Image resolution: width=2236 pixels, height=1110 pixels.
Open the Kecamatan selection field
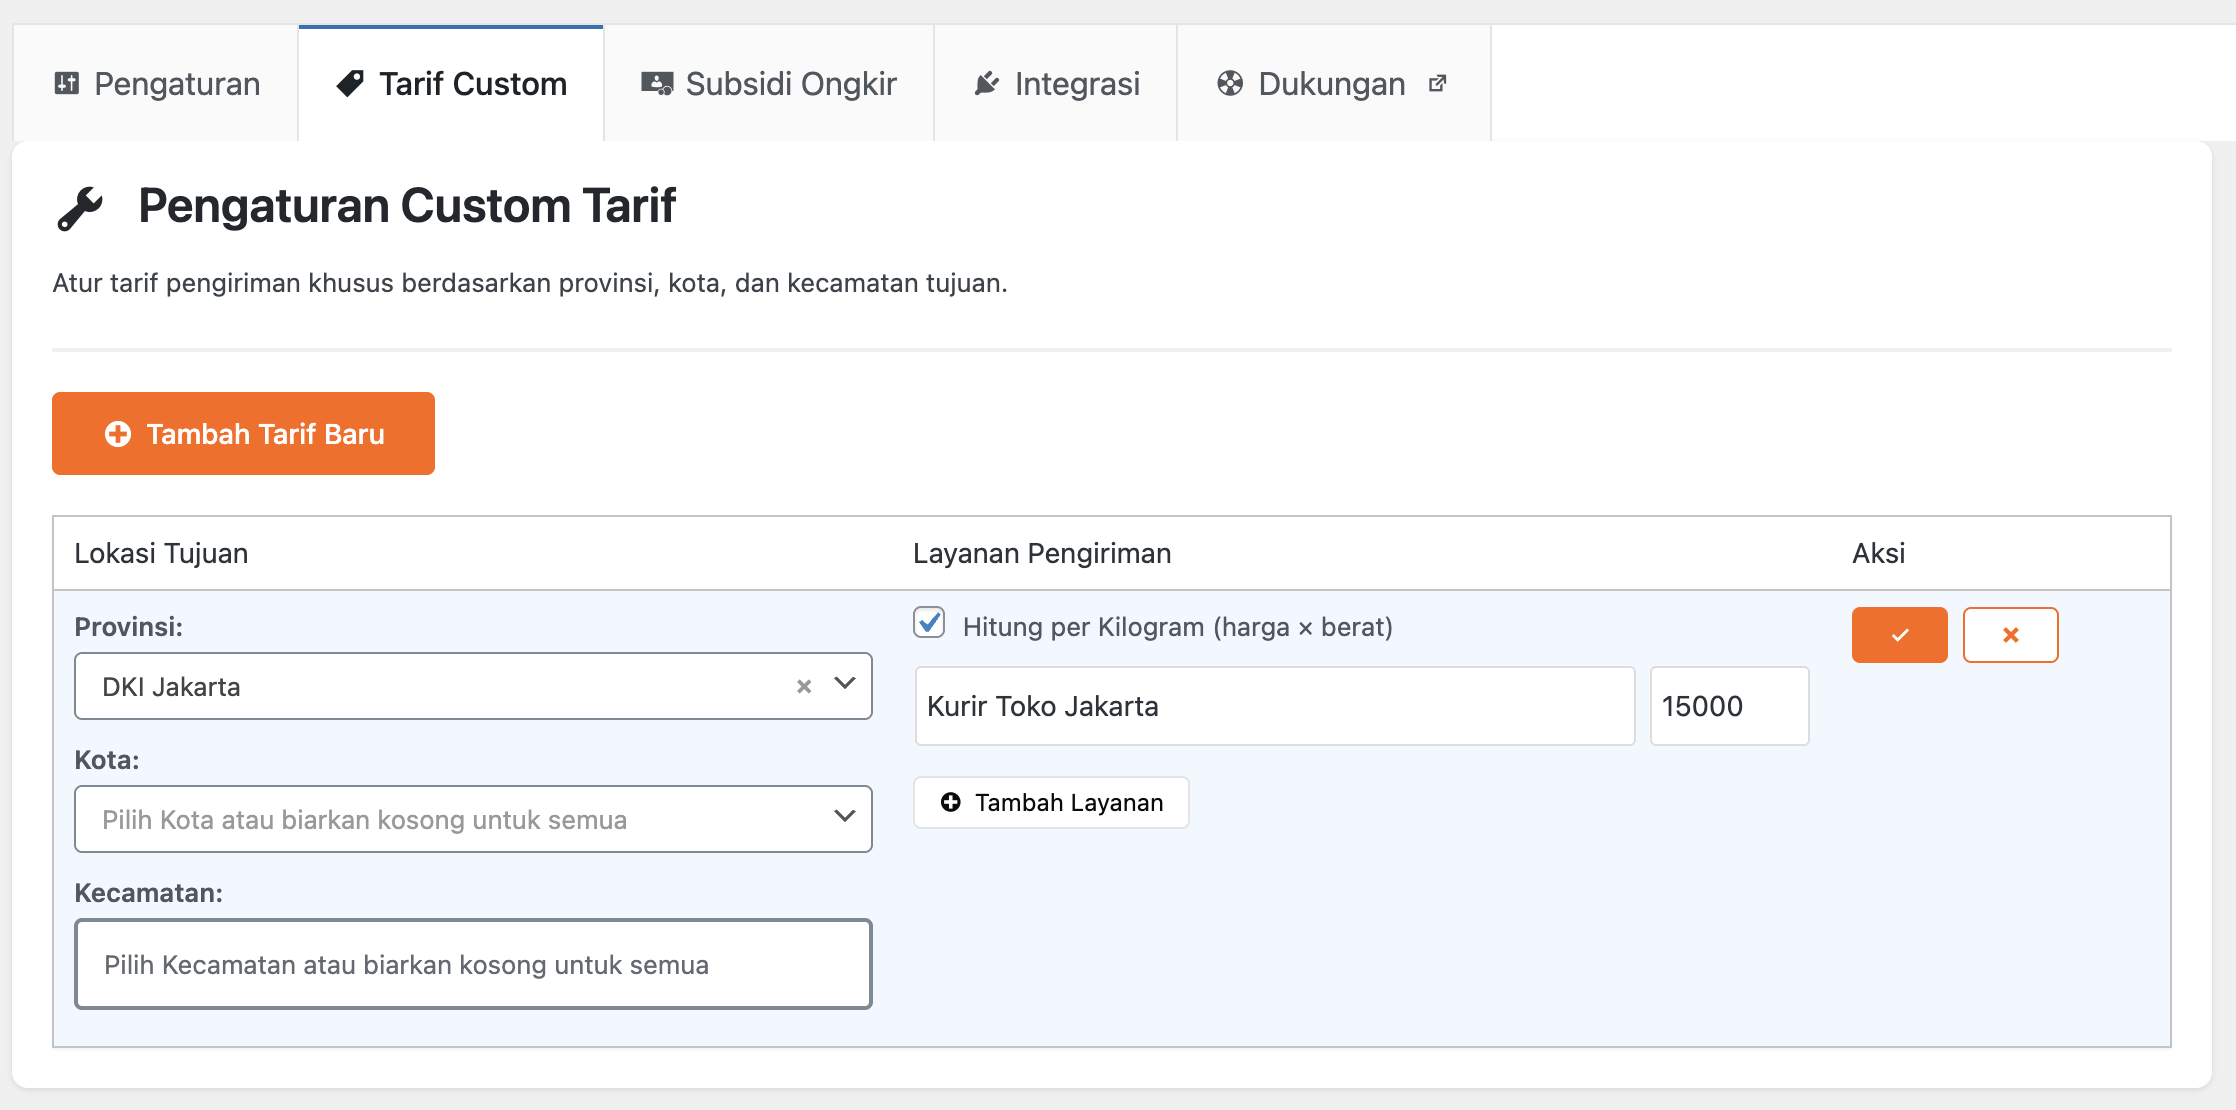click(x=472, y=964)
